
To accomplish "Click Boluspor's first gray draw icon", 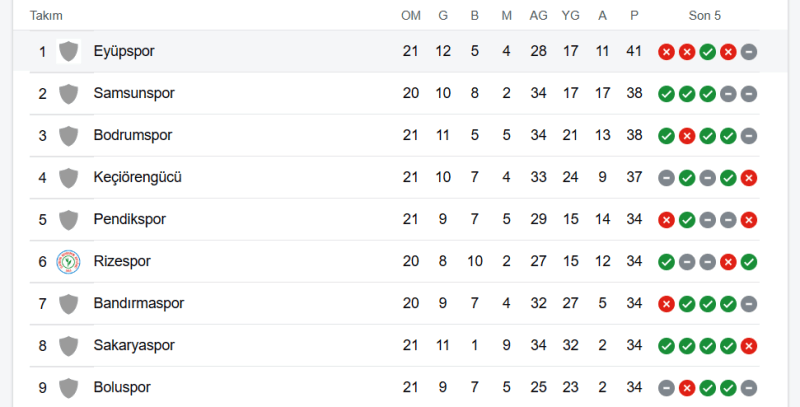I will (666, 387).
